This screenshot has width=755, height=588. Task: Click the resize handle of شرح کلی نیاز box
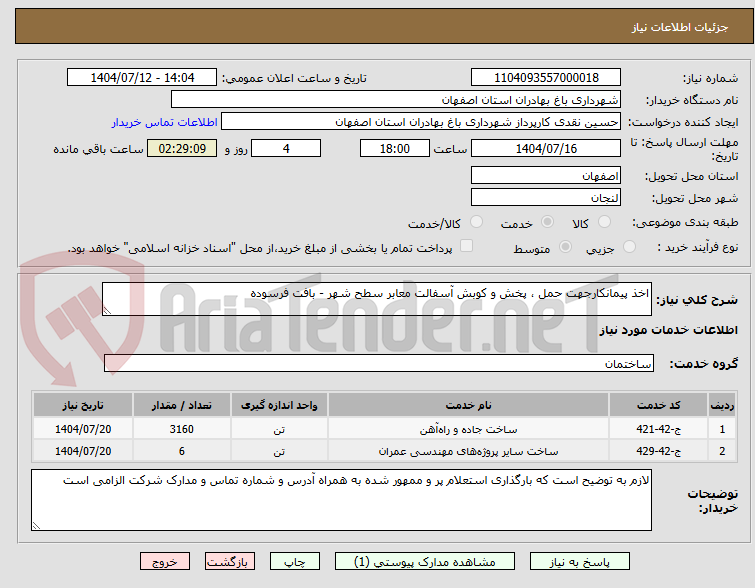pyautogui.click(x=107, y=311)
